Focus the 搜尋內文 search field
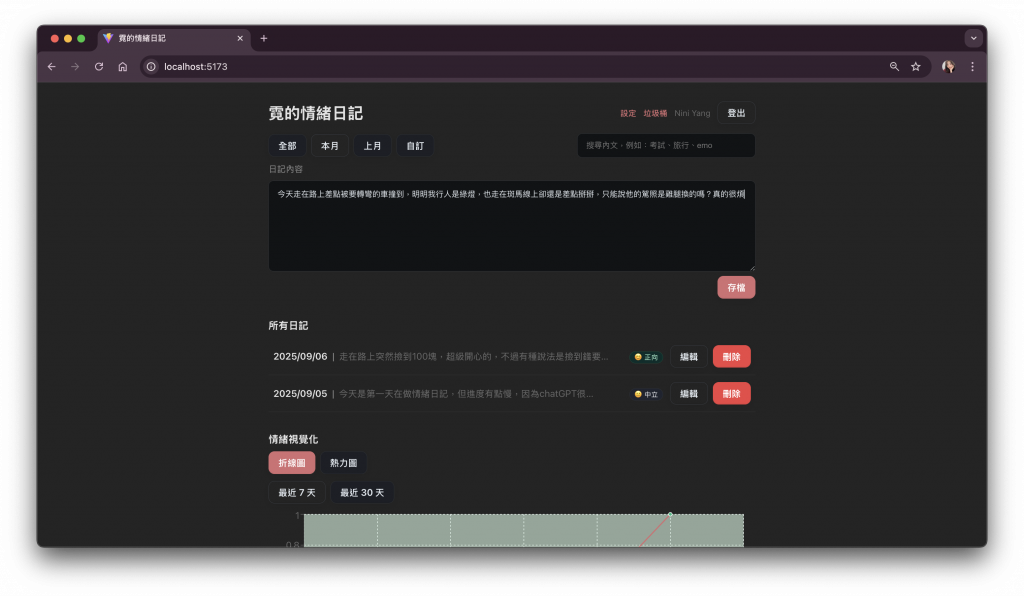 [x=666, y=146]
